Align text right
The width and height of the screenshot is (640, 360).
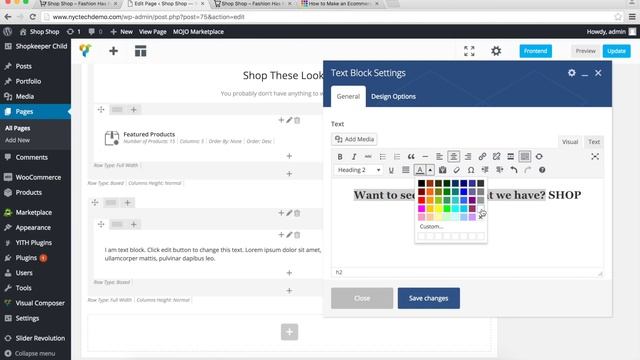[468, 157]
